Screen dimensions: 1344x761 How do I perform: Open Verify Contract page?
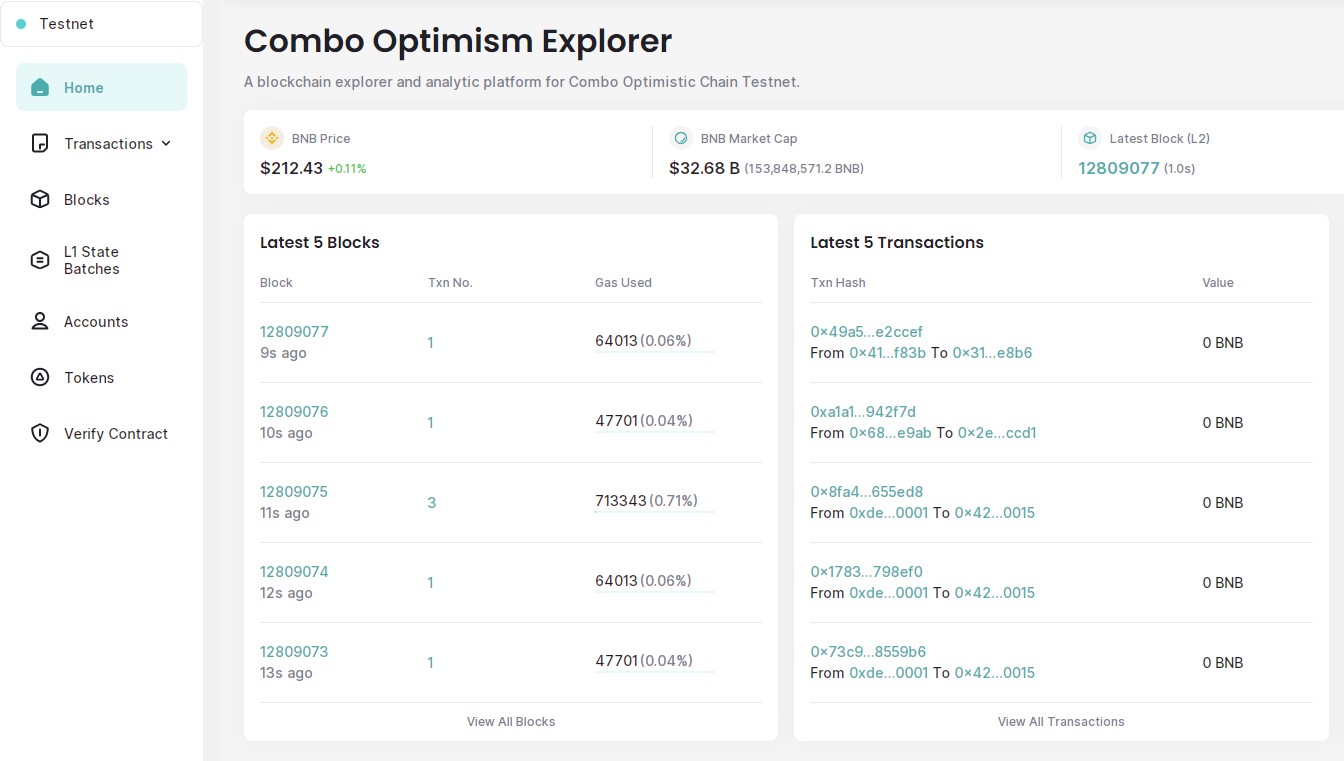click(x=116, y=434)
